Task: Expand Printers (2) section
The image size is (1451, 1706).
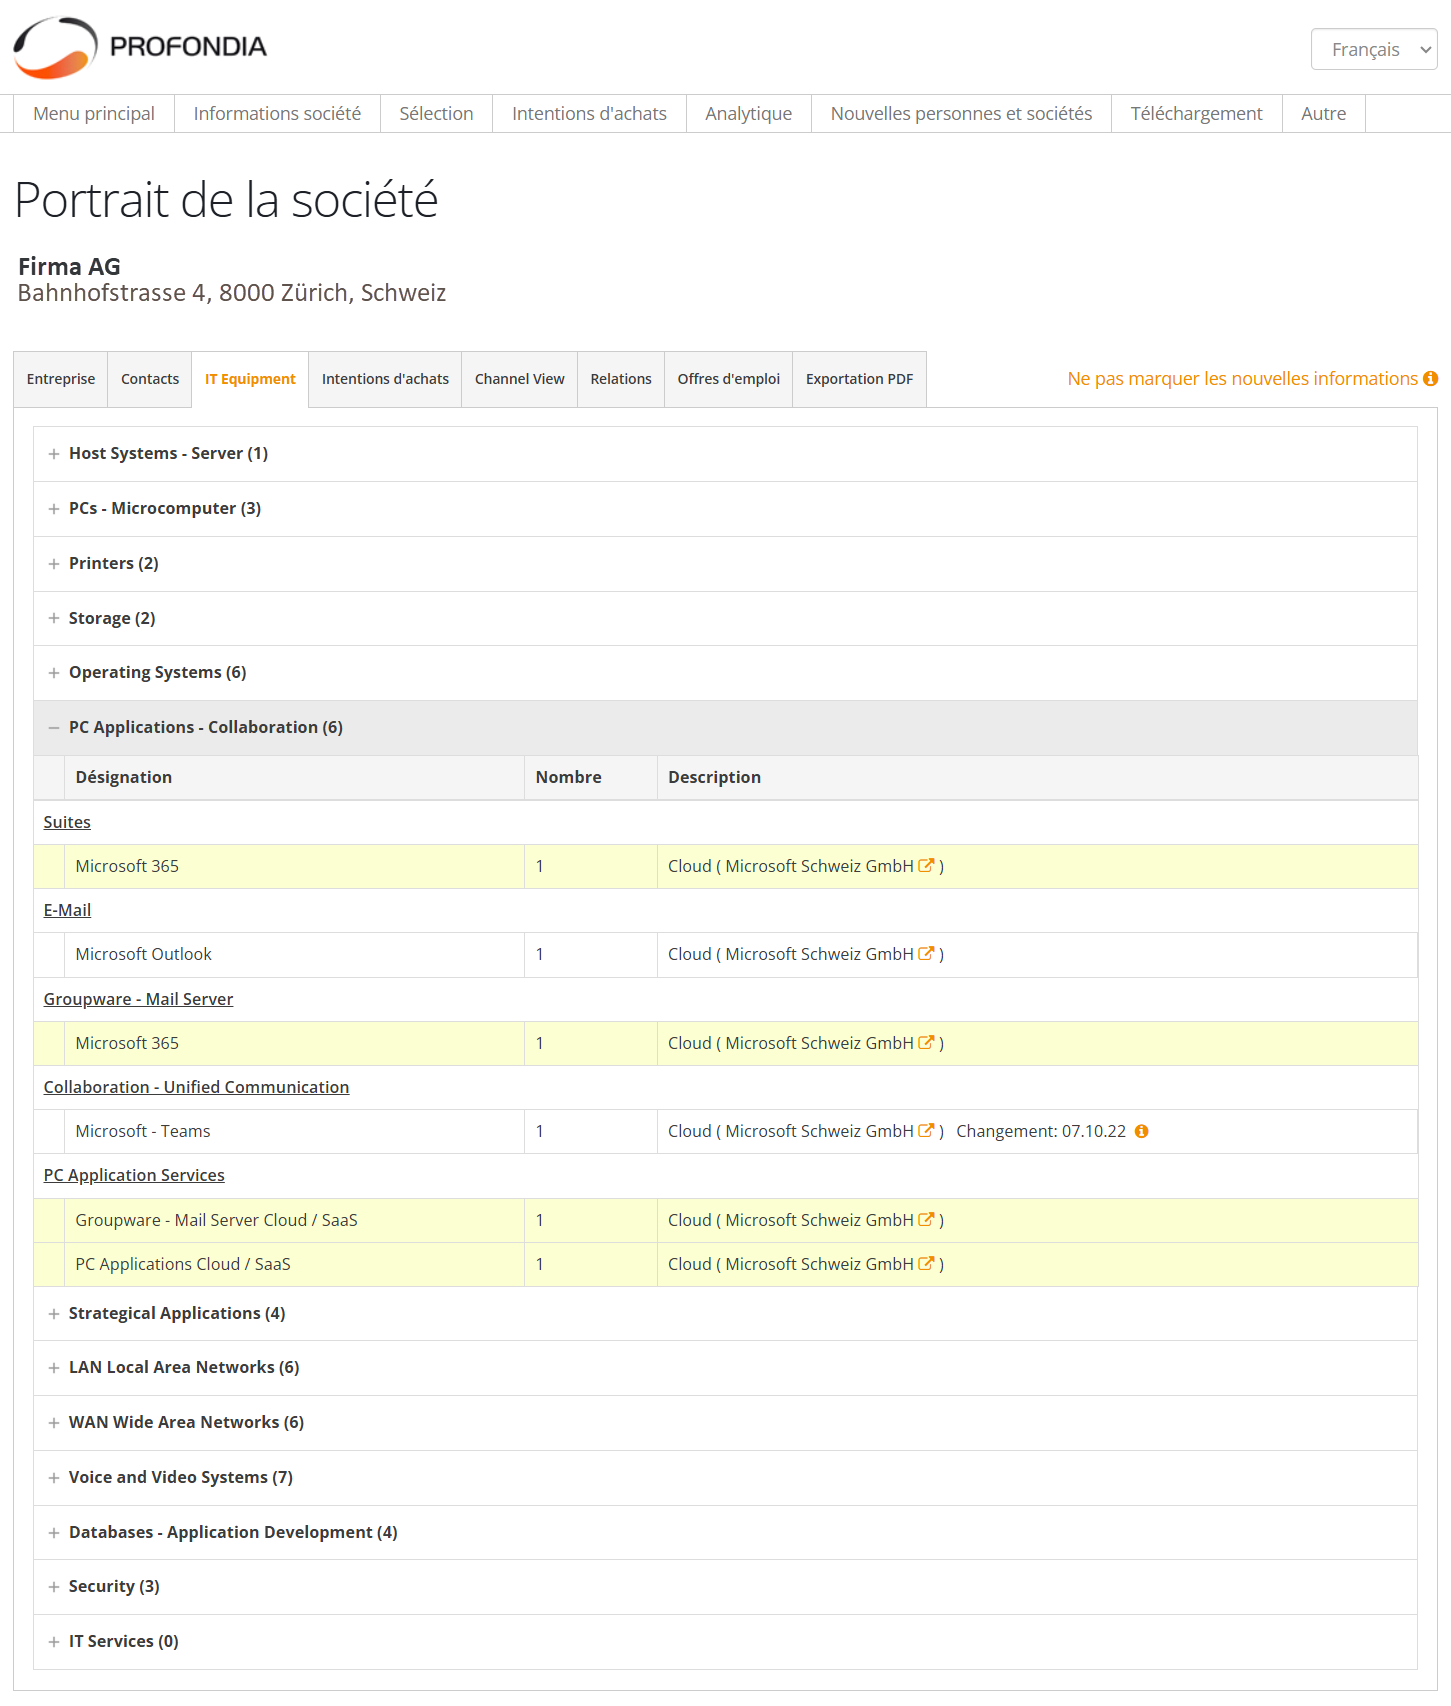Action: point(725,564)
